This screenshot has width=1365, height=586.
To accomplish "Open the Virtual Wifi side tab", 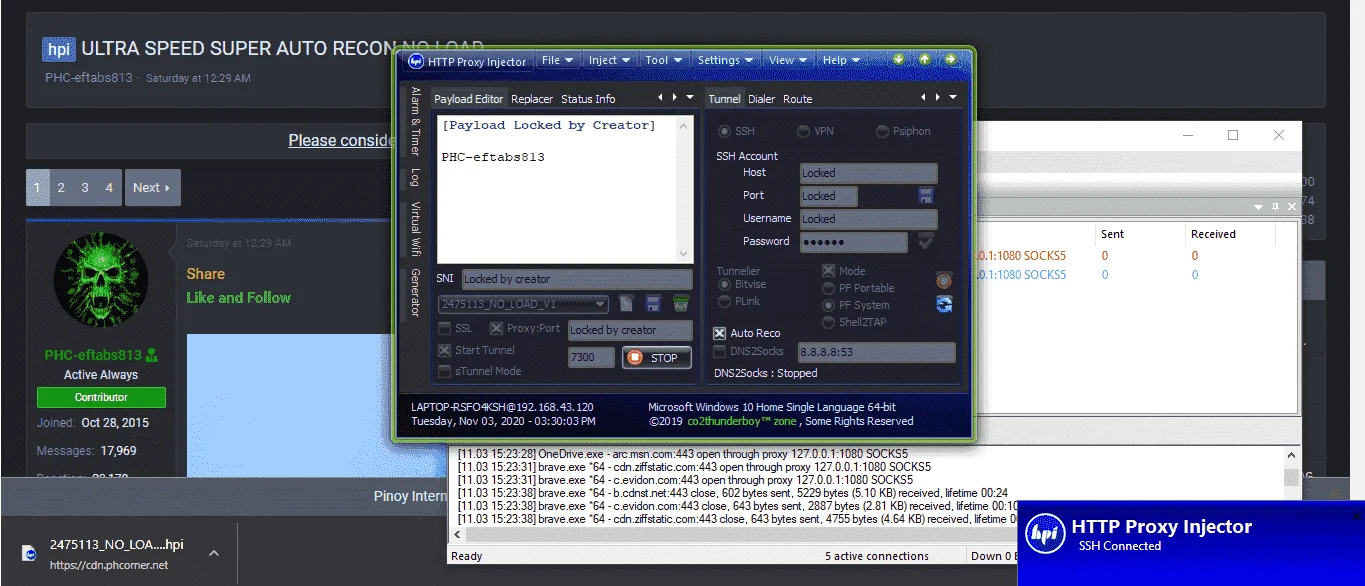I will click(416, 229).
